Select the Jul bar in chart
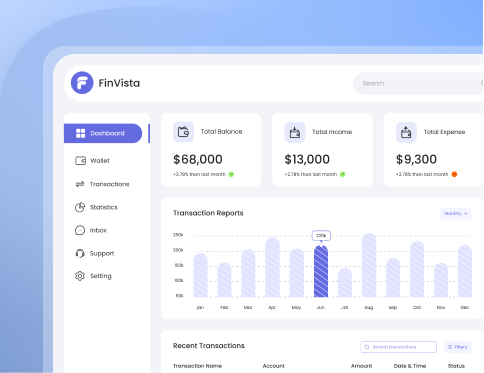Viewport: 484px width, 373px height. point(345,283)
